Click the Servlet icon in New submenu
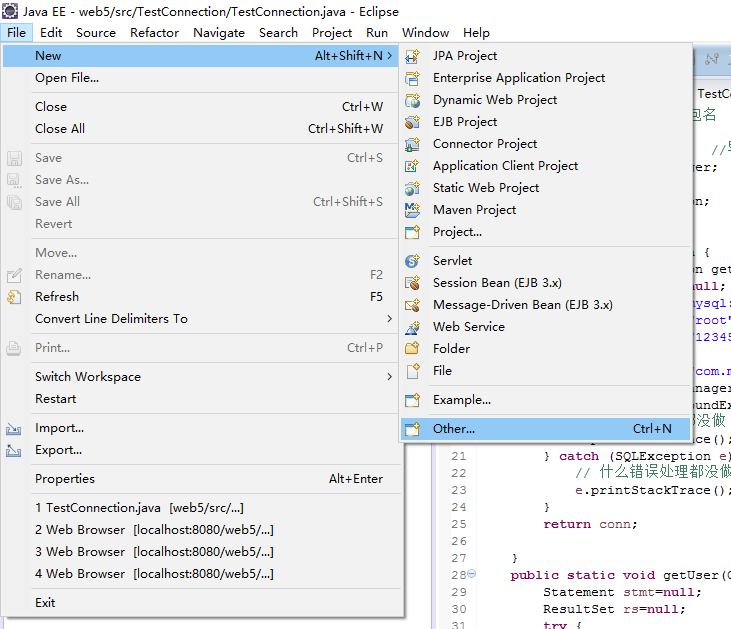 tap(412, 261)
